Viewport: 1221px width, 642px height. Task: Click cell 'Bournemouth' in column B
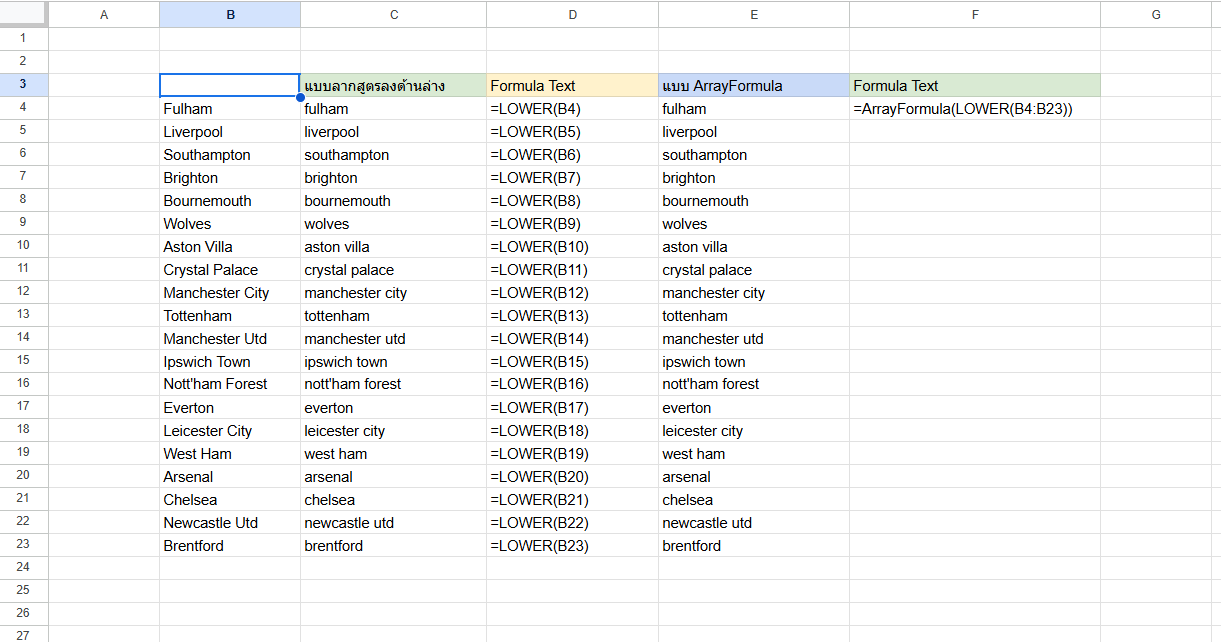[x=230, y=200]
